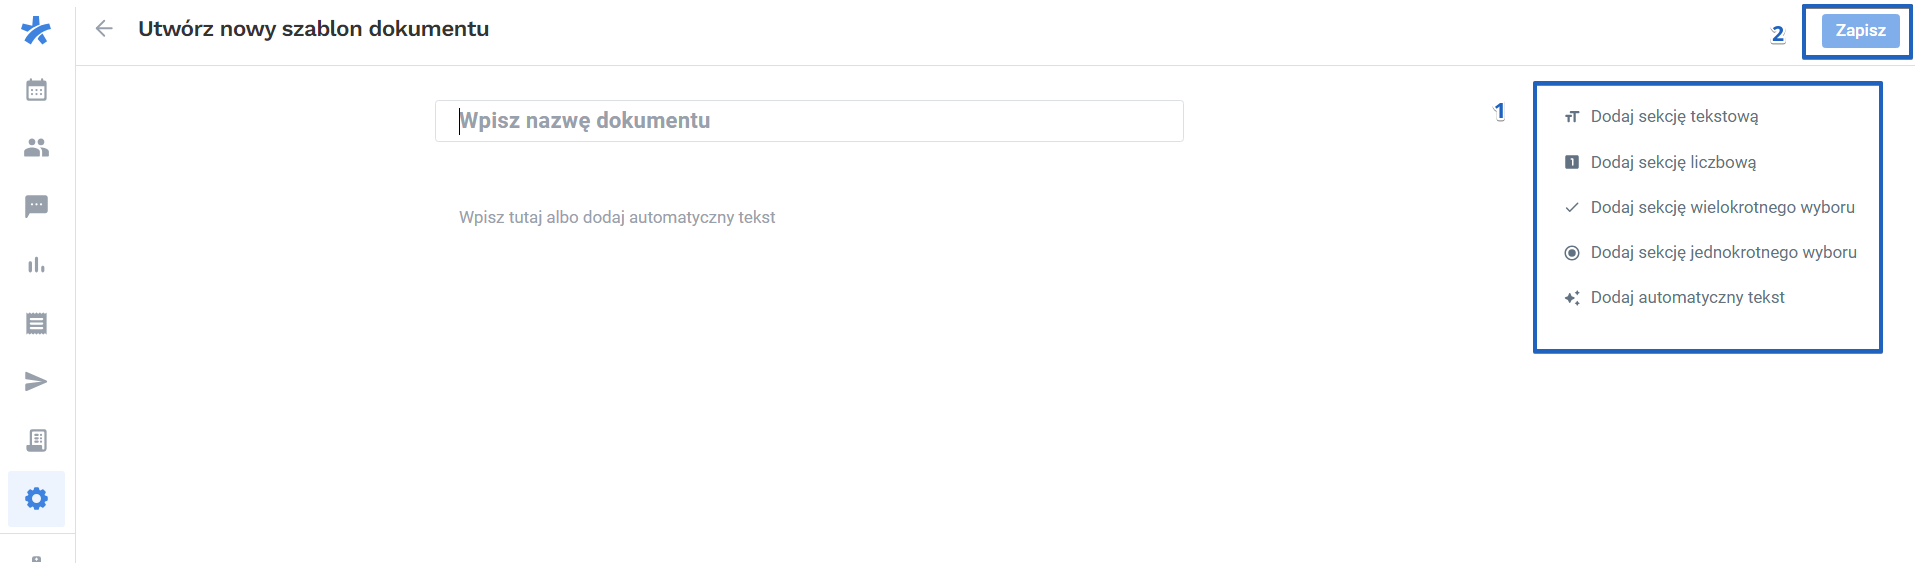Focus the Wpisz nazwę dokumentu field
1917x563 pixels.
pyautogui.click(x=809, y=121)
